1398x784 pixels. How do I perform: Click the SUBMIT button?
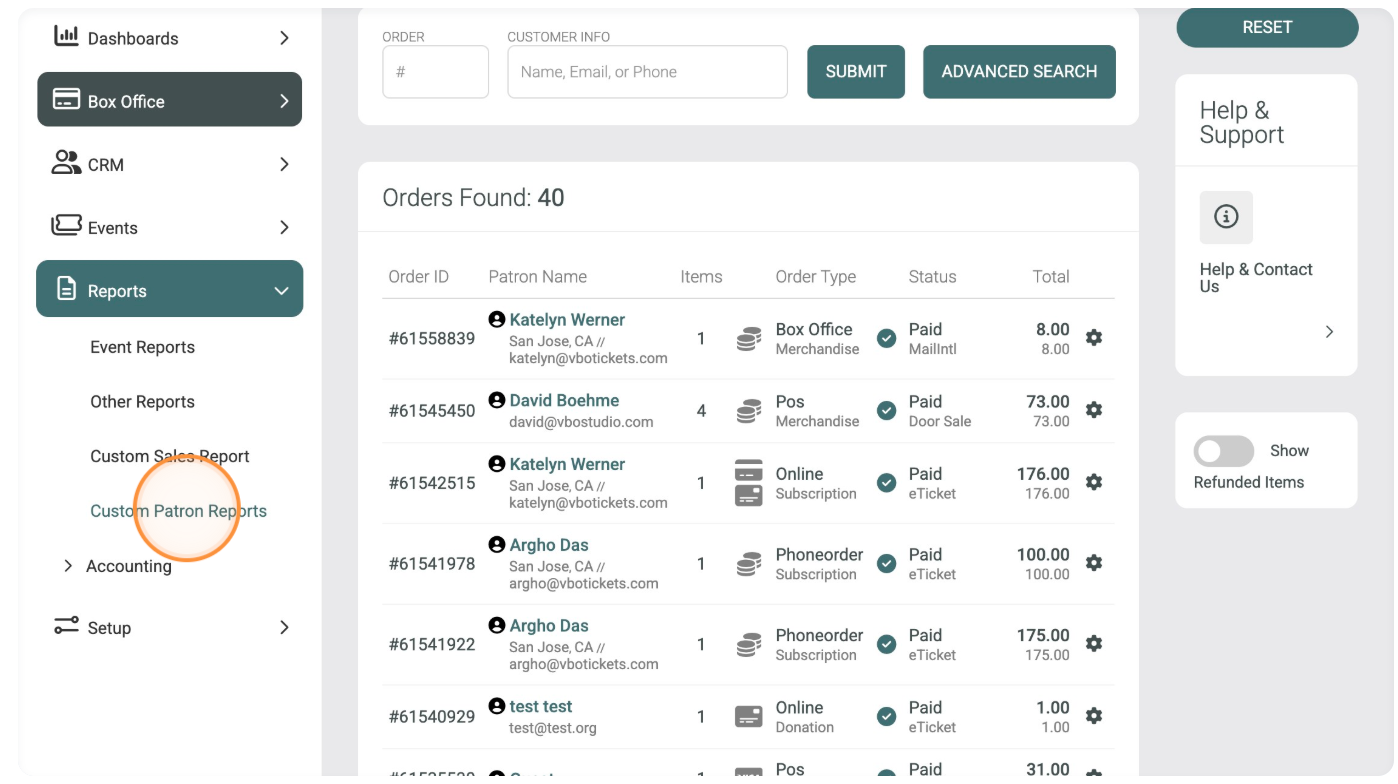(856, 71)
